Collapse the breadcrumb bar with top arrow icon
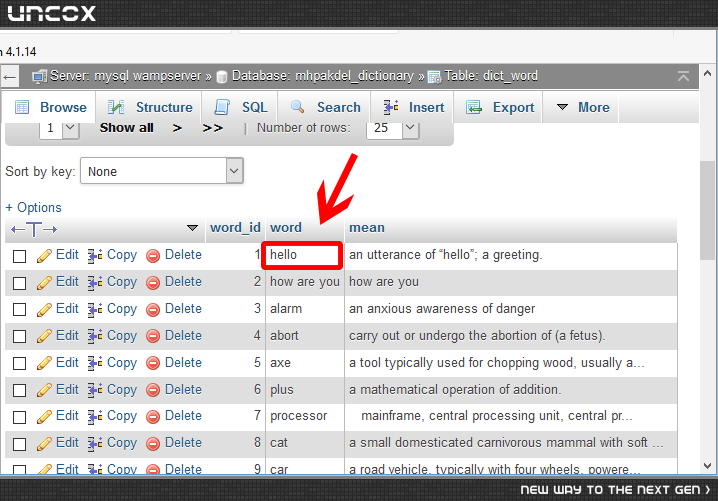 pyautogui.click(x=683, y=76)
